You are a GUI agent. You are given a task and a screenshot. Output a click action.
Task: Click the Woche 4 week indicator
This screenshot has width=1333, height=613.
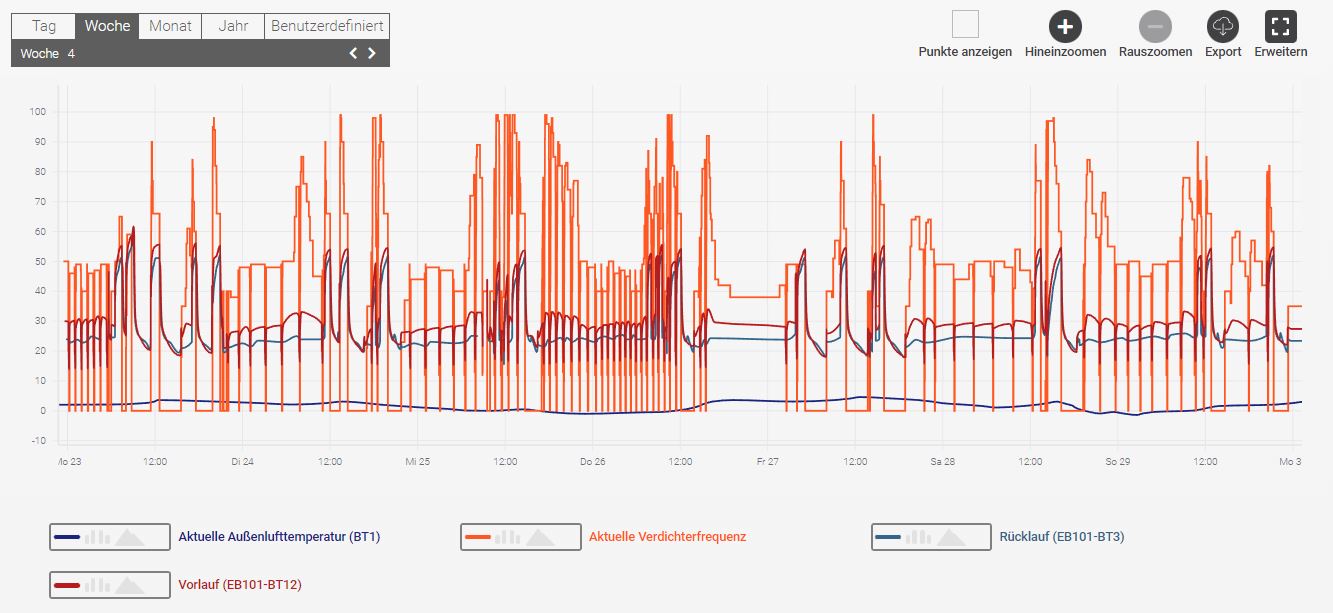tap(48, 54)
